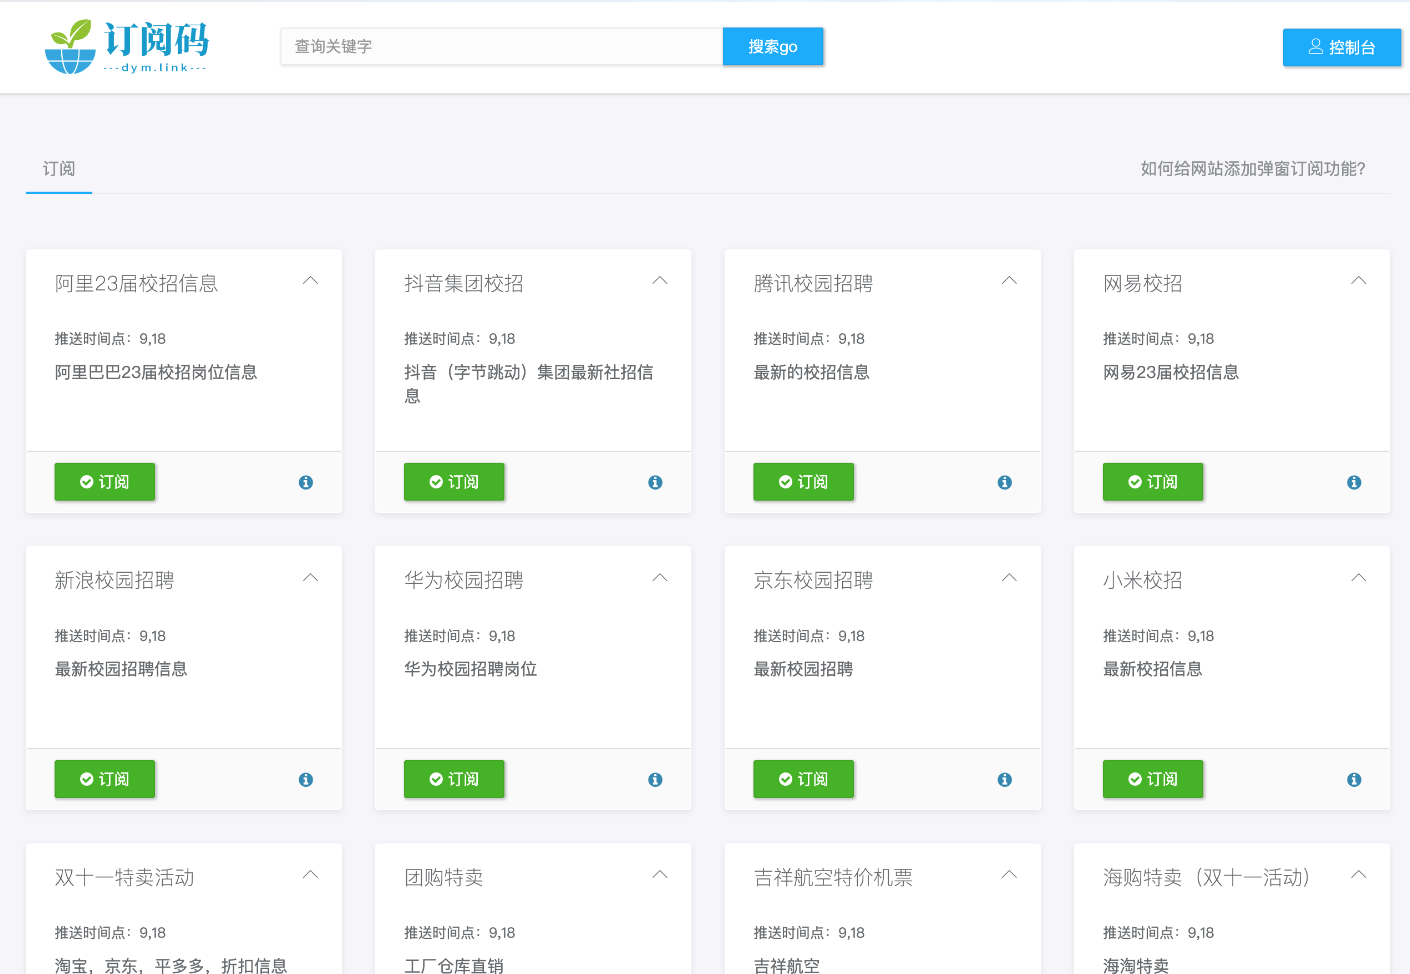Click description 阿里巴巴23届校招岗位信息
The height and width of the screenshot is (974, 1410).
[x=156, y=372]
